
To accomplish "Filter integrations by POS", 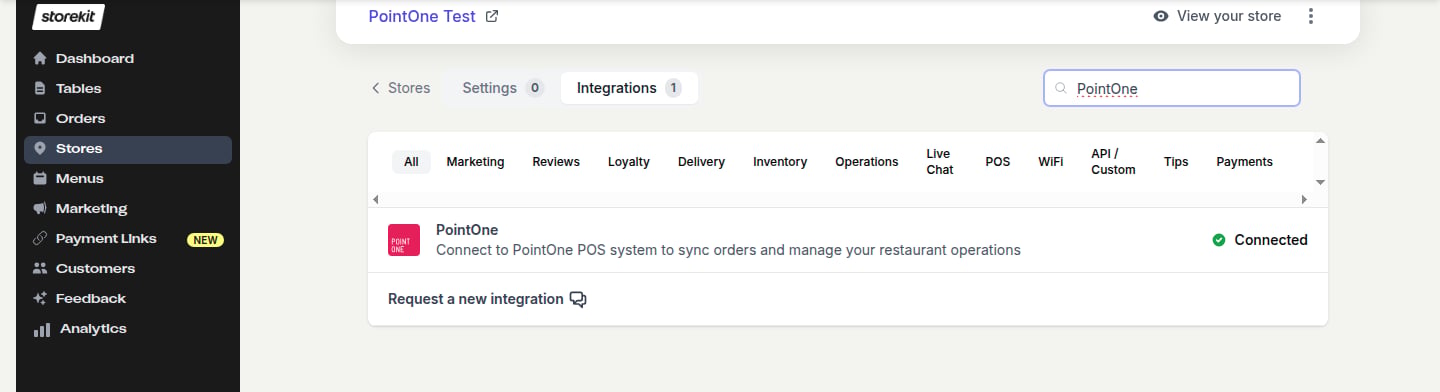I will 998,162.
